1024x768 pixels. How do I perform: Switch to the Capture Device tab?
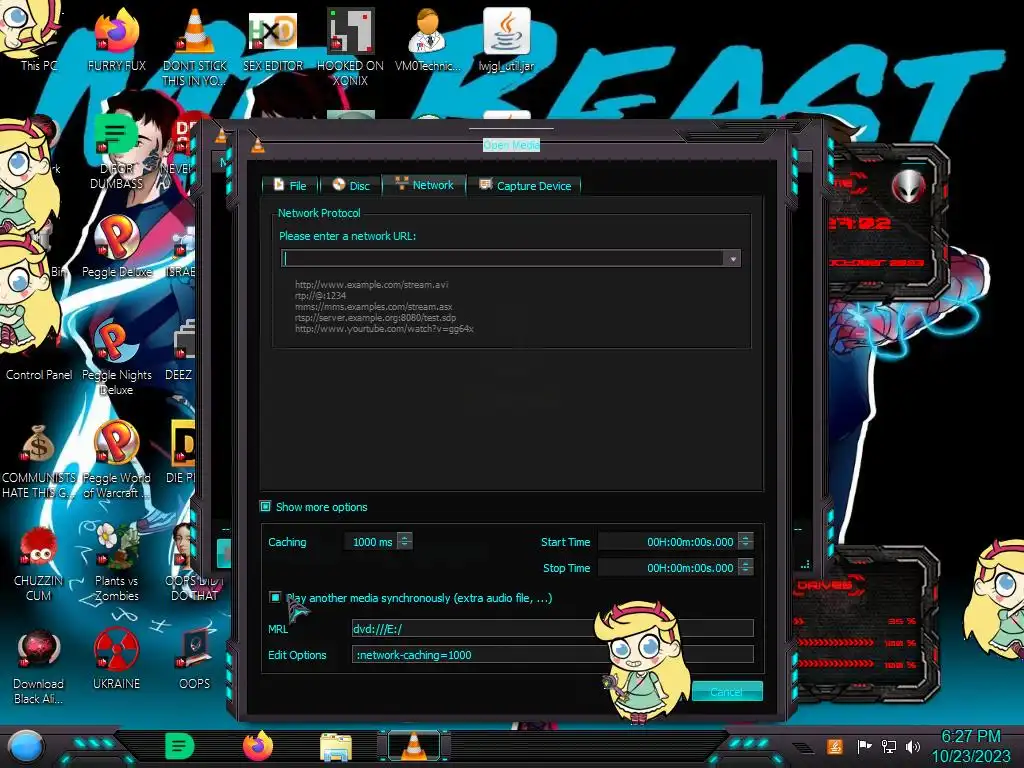coord(525,185)
